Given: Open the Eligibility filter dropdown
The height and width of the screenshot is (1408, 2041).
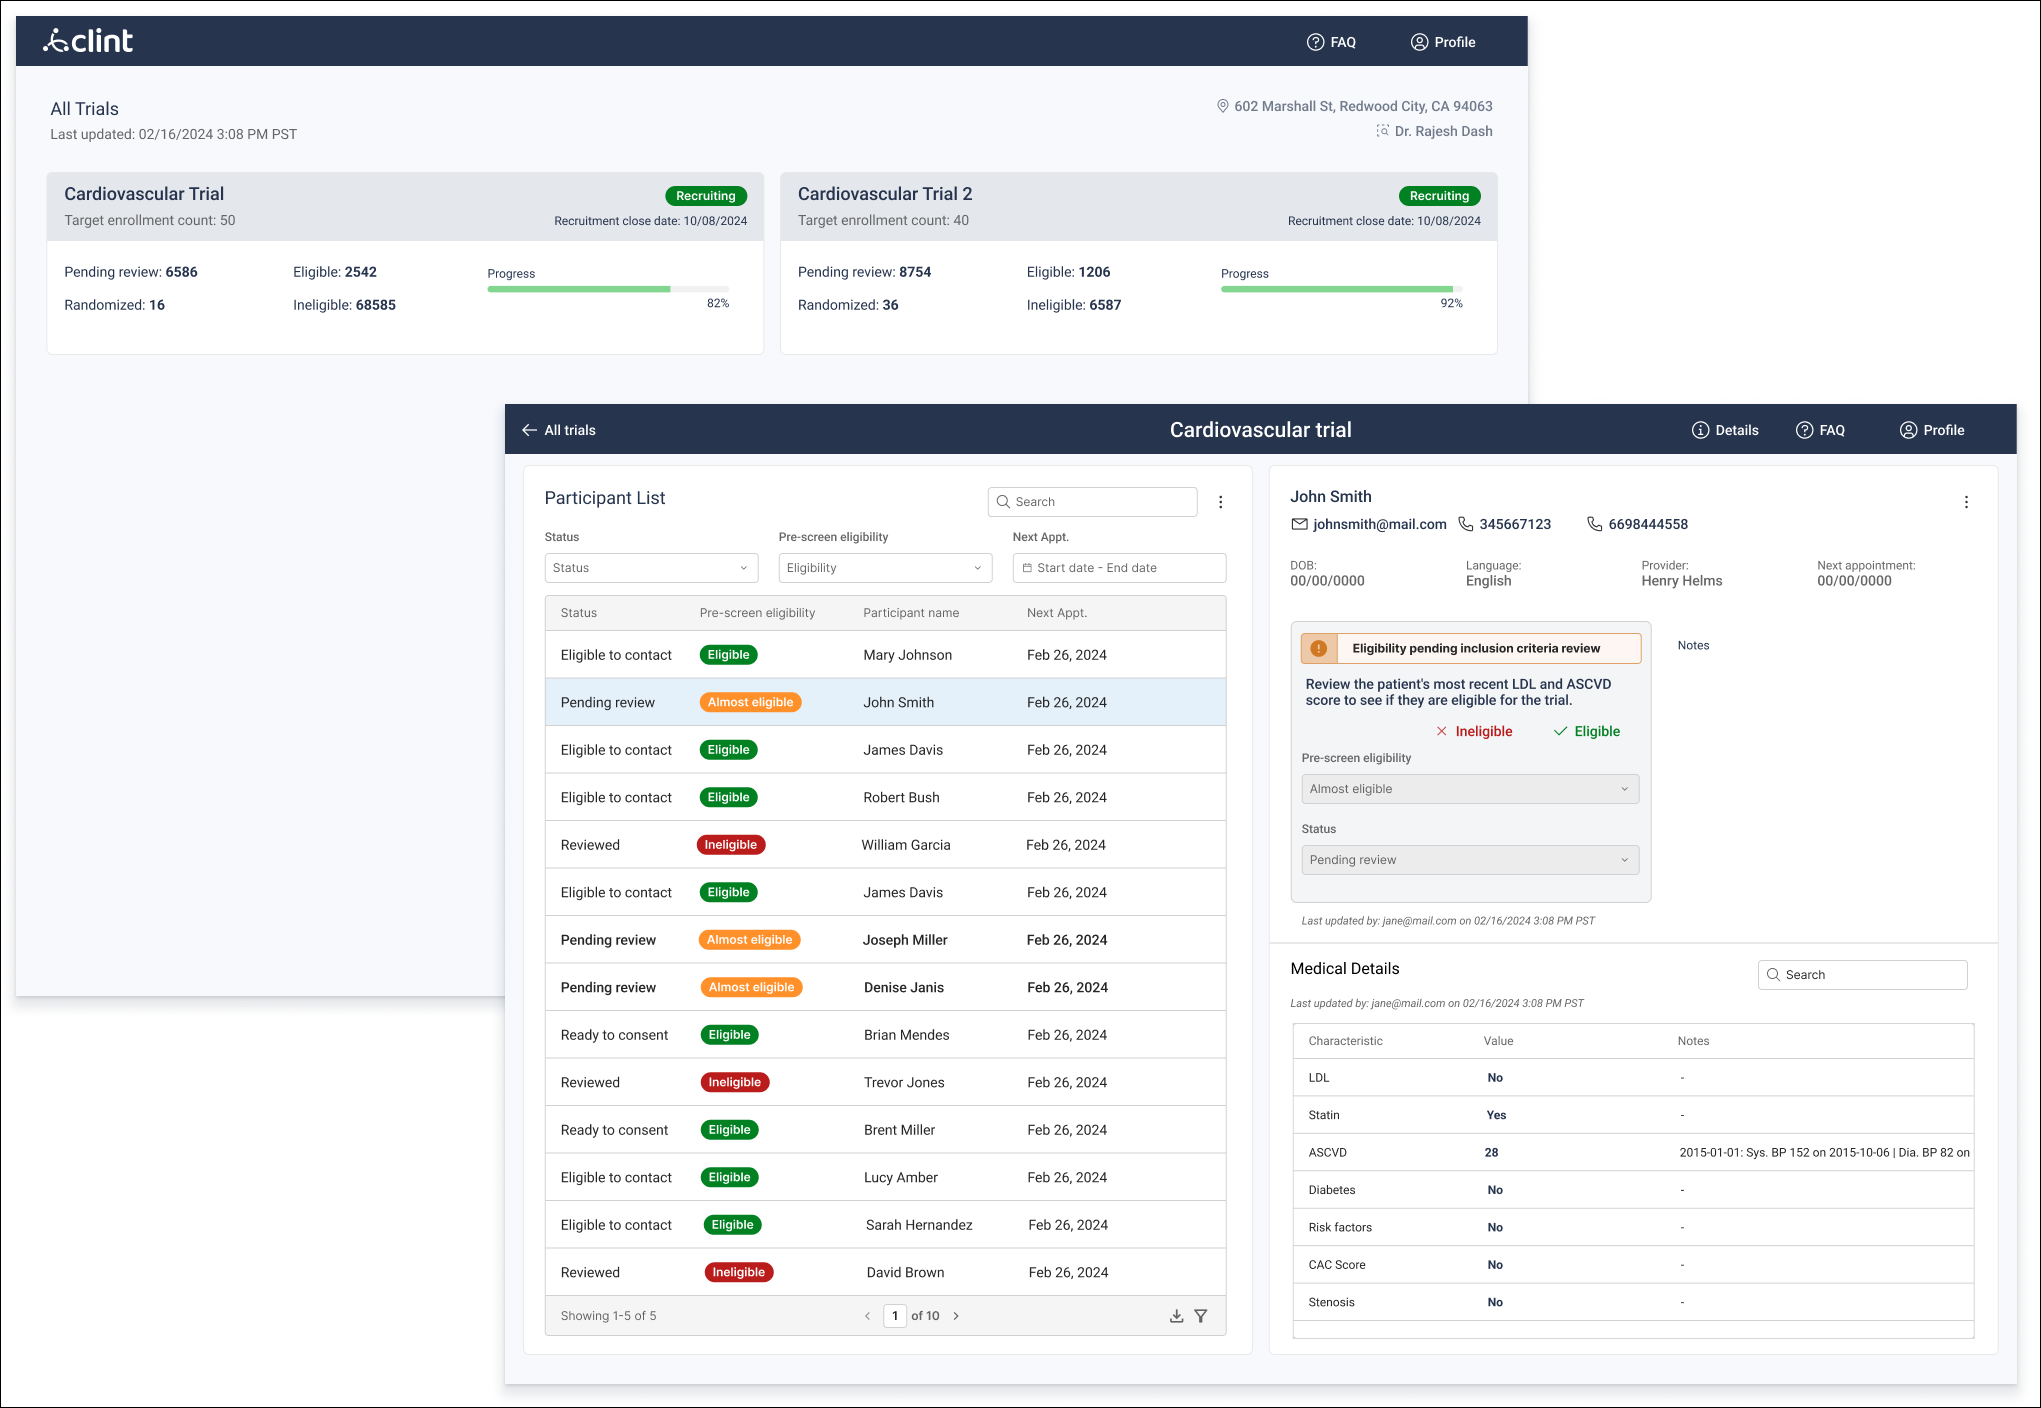Looking at the screenshot, I should tap(884, 568).
